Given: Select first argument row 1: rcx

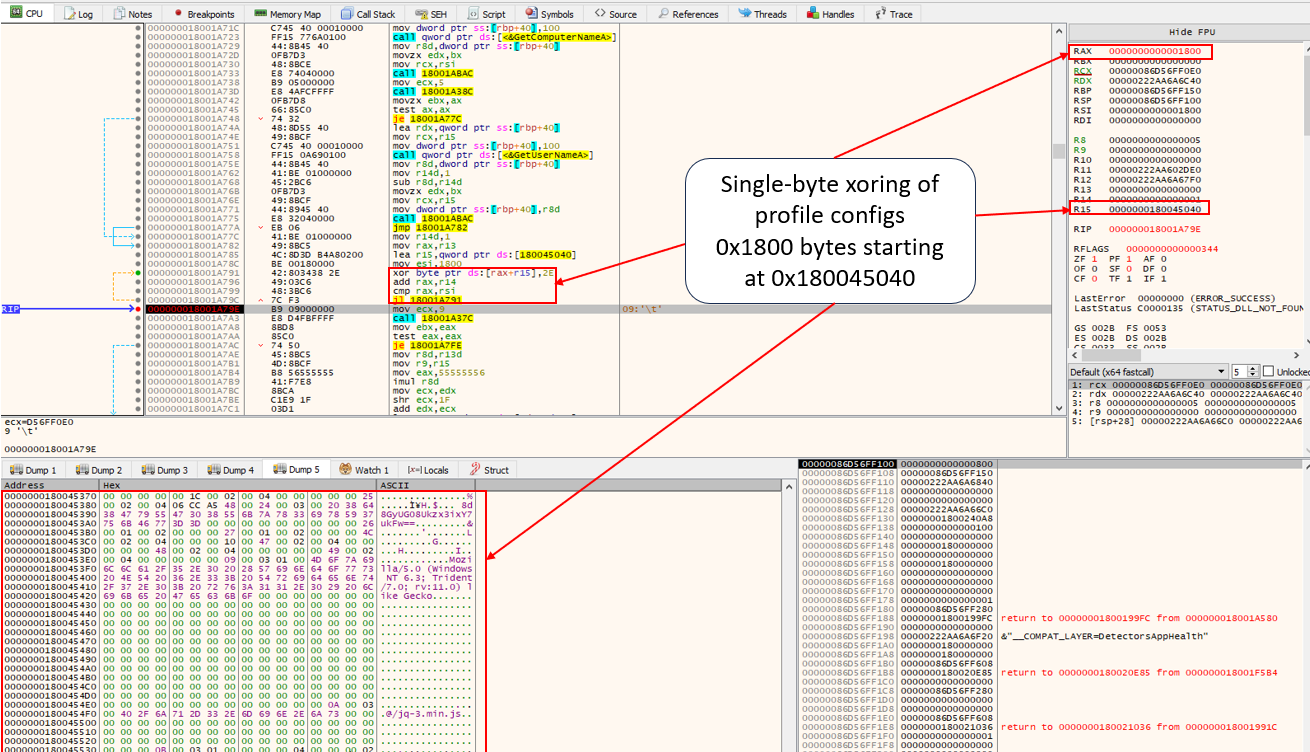Looking at the screenshot, I should [x=1187, y=385].
